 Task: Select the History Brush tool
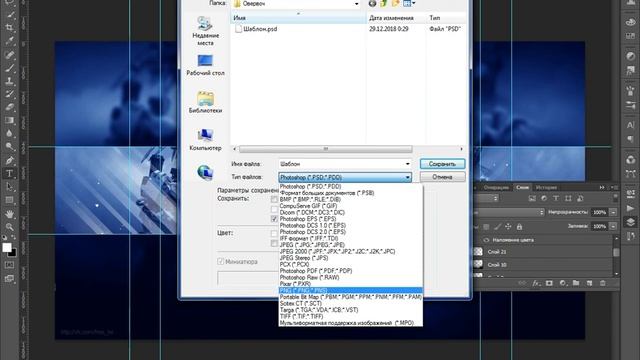tap(9, 94)
